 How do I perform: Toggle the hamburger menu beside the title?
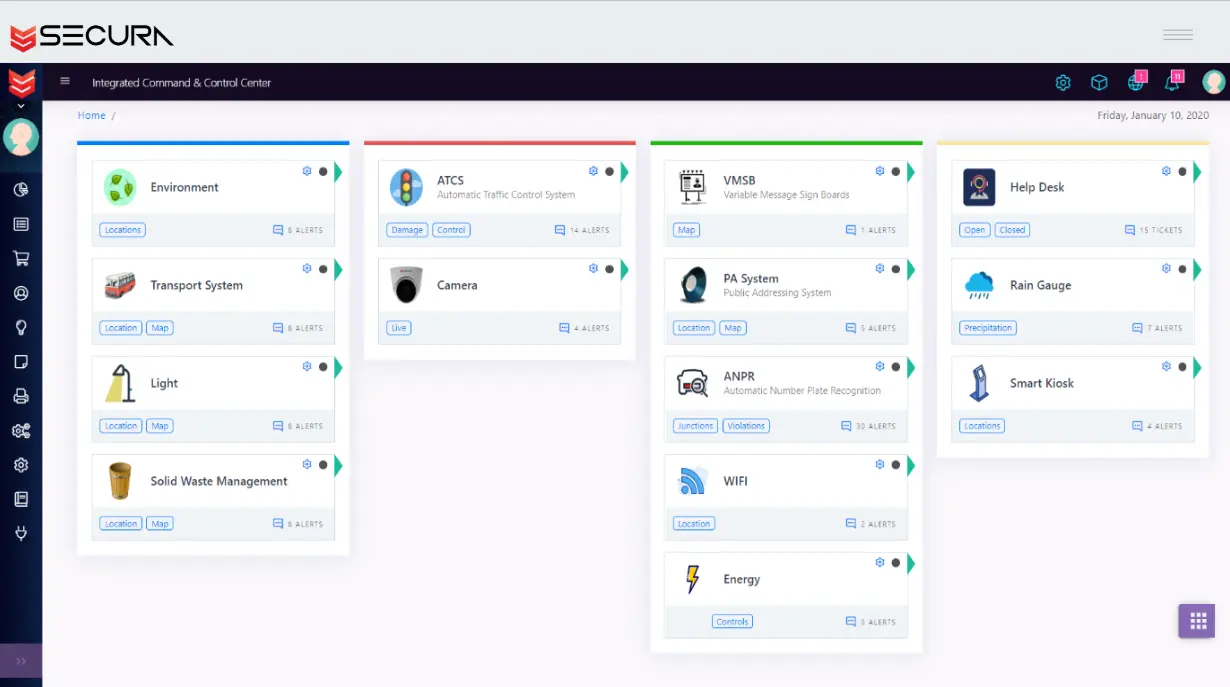[65, 82]
